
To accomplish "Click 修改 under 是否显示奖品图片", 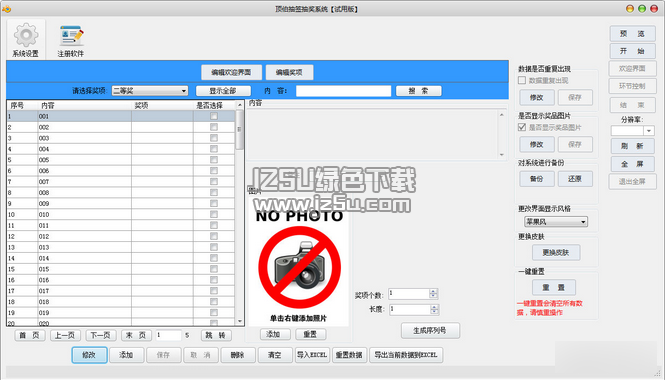I will pos(537,144).
